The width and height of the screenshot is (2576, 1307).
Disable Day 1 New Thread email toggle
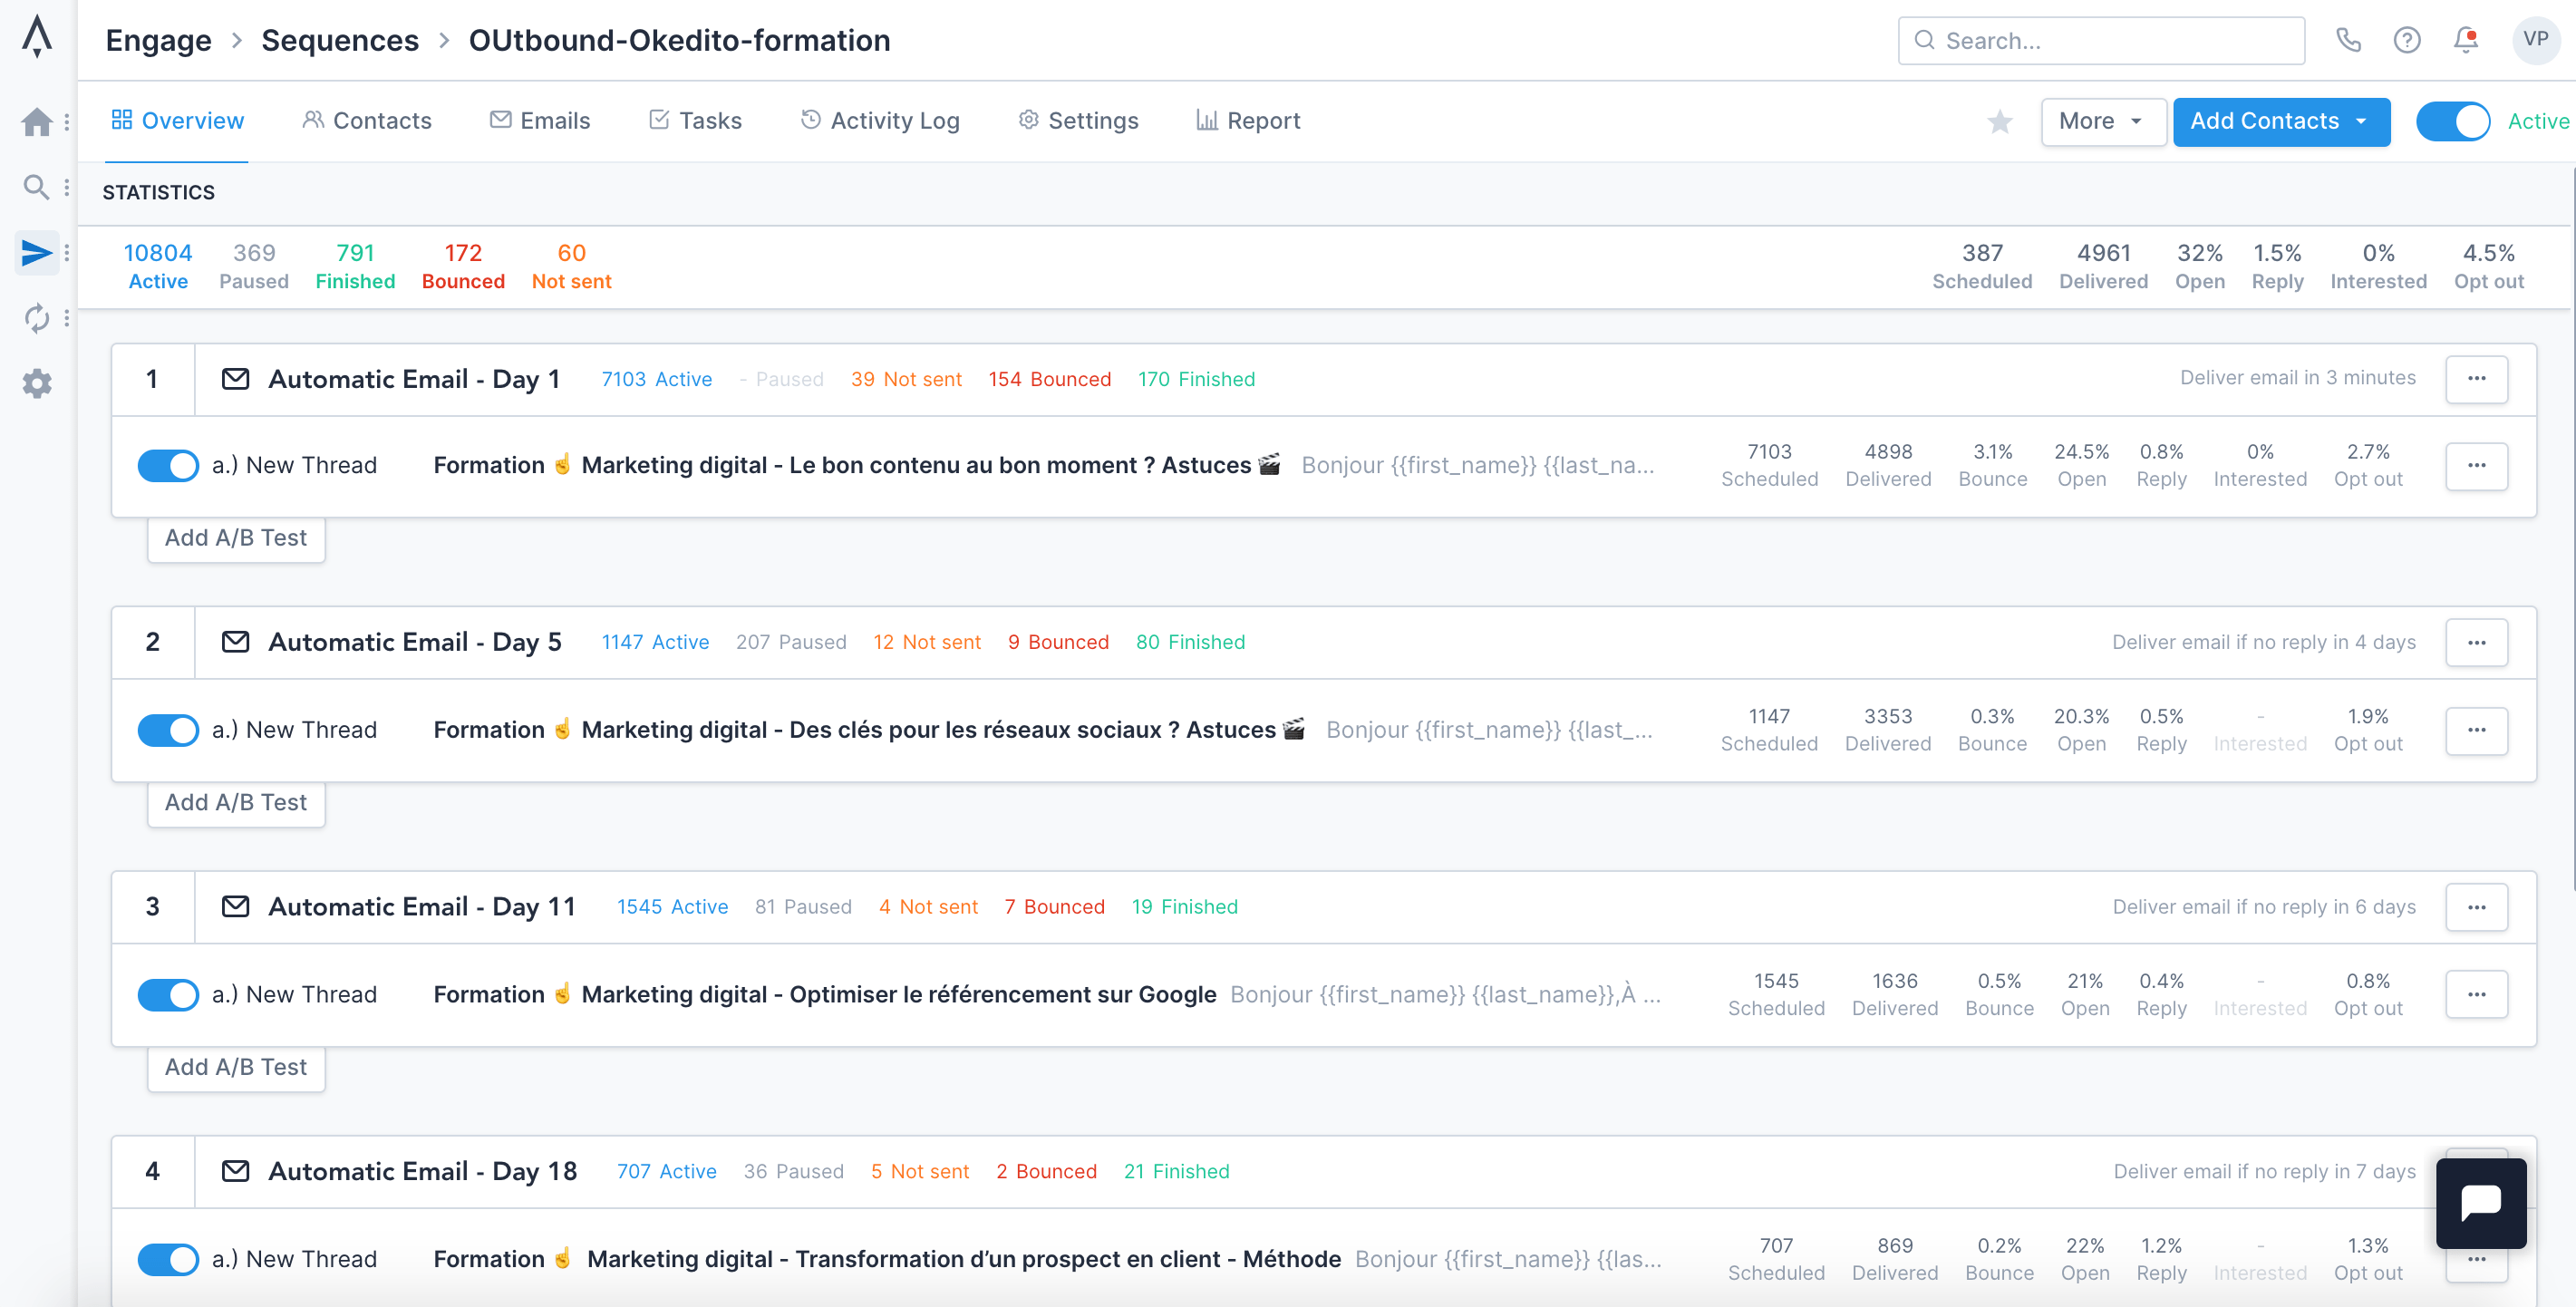pyautogui.click(x=168, y=466)
